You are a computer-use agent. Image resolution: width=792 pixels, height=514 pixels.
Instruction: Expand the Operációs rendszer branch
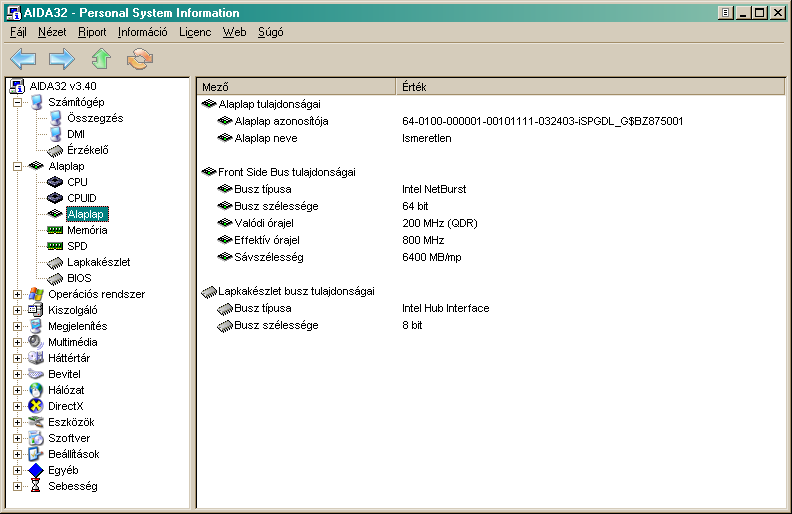[x=17, y=294]
